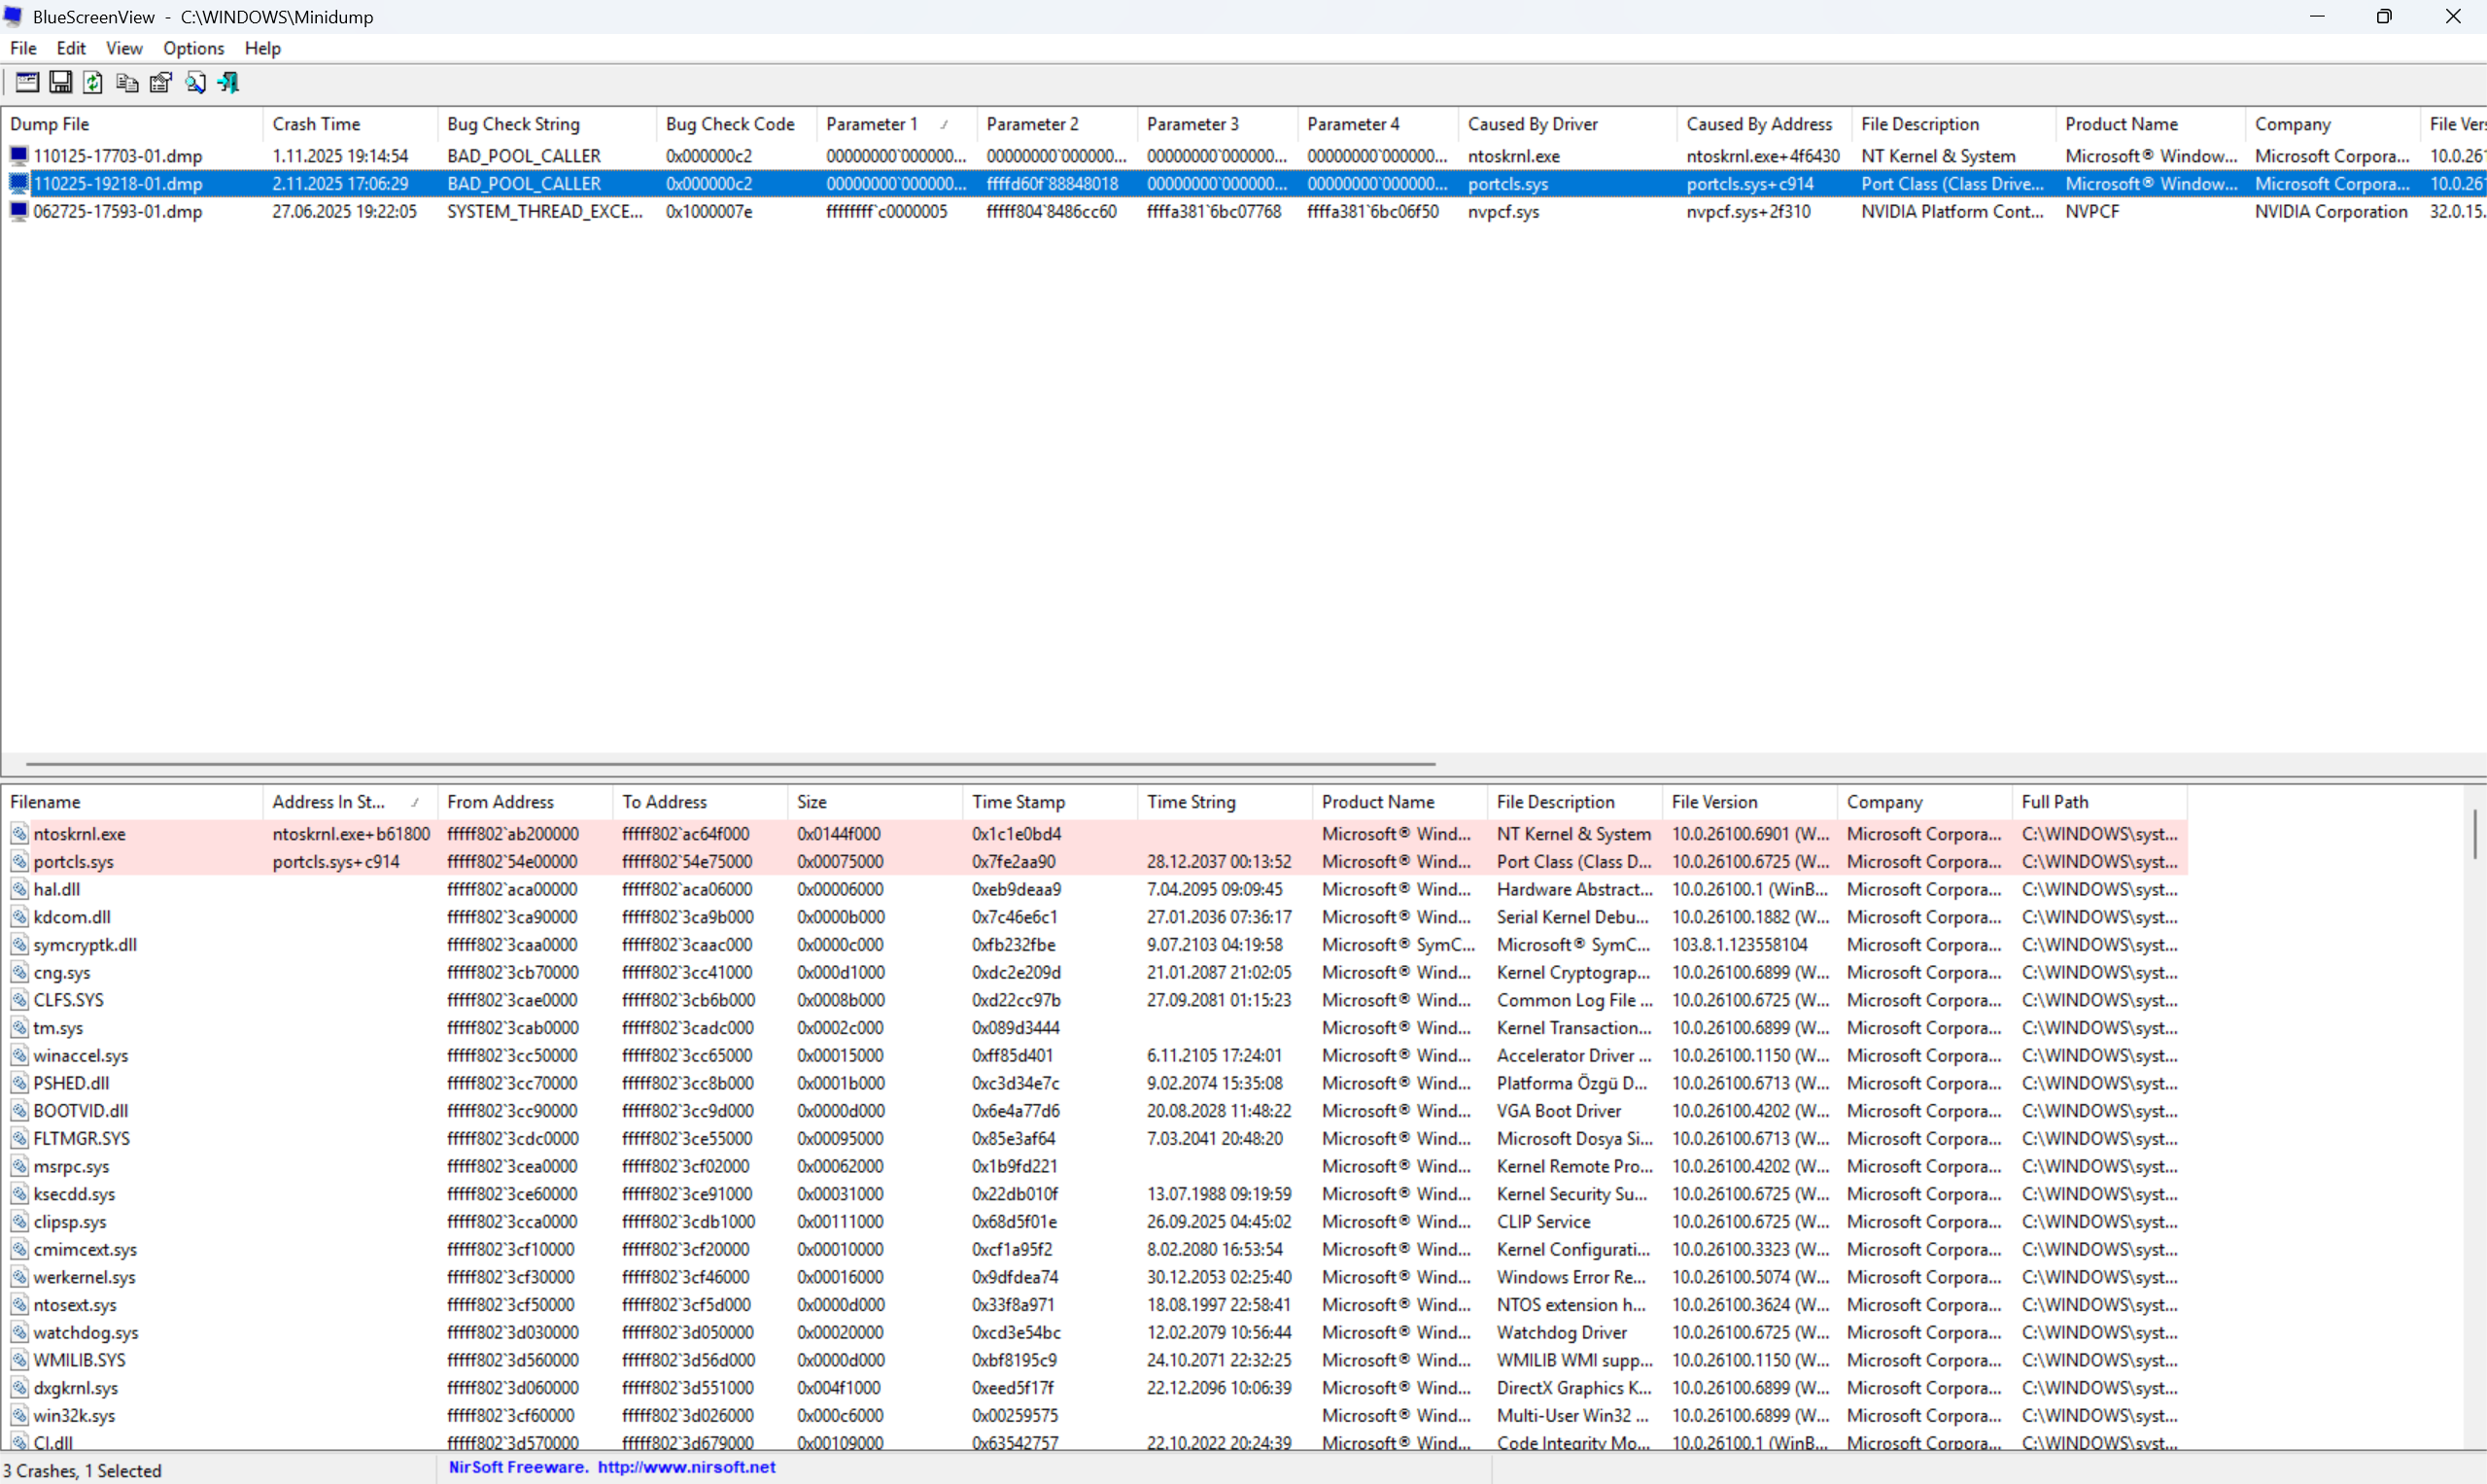Select ntosext.sys in driver list
This screenshot has height=1484, width=2487.
click(x=75, y=1305)
